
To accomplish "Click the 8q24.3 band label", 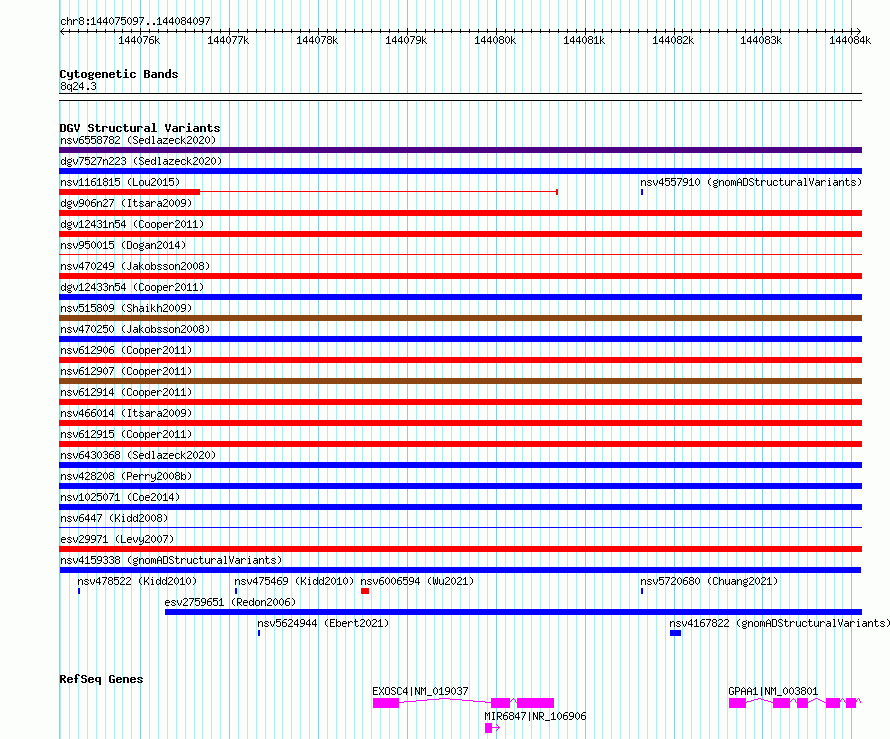I will point(78,86).
